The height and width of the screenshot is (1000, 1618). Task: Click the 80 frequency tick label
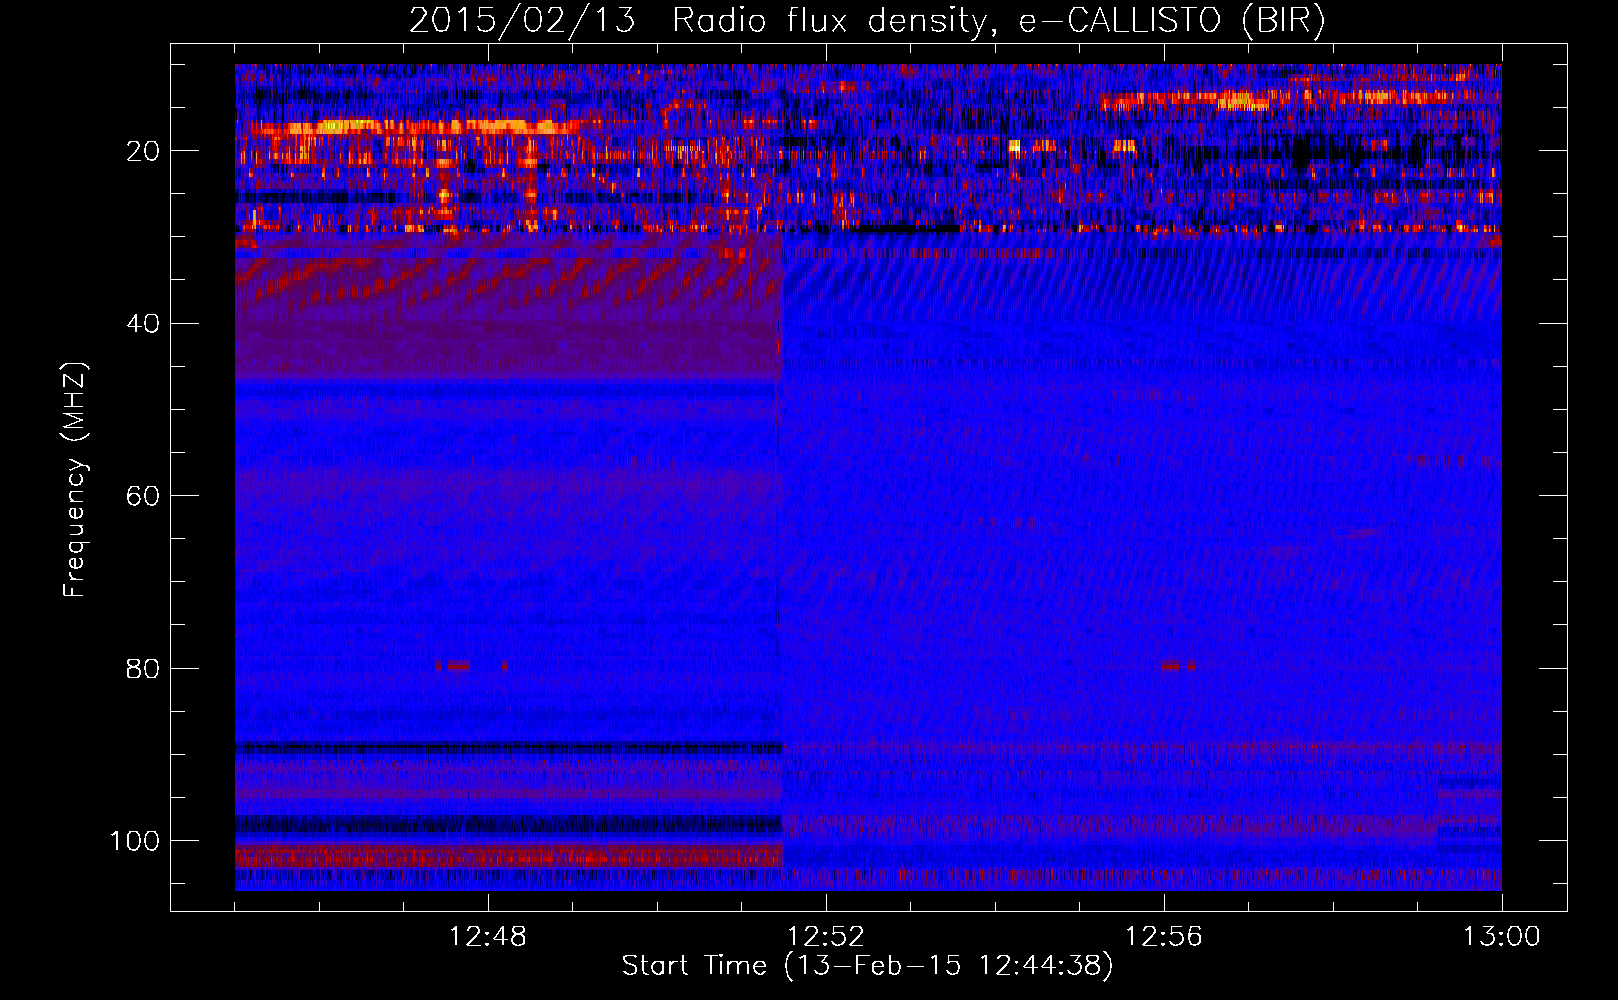click(143, 669)
